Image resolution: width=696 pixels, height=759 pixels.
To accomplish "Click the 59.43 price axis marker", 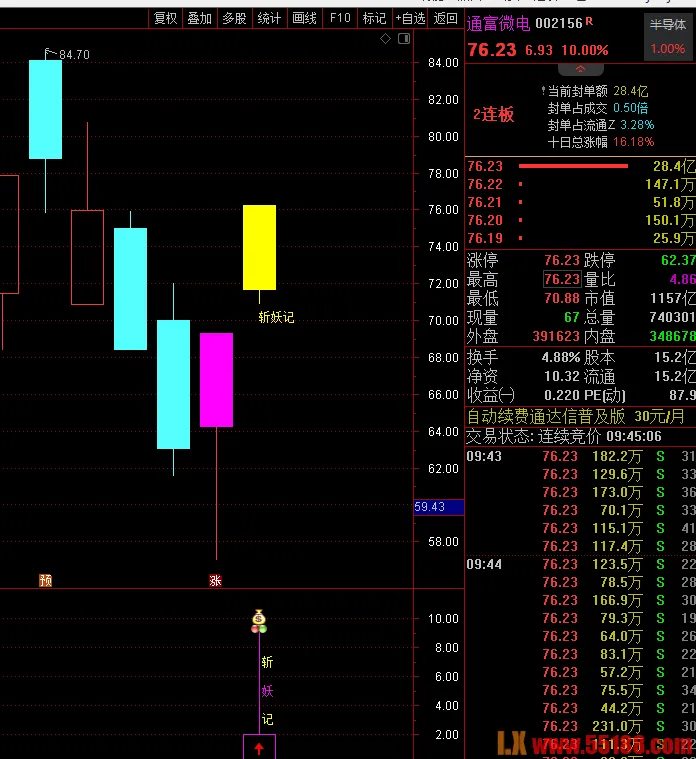I will click(439, 507).
